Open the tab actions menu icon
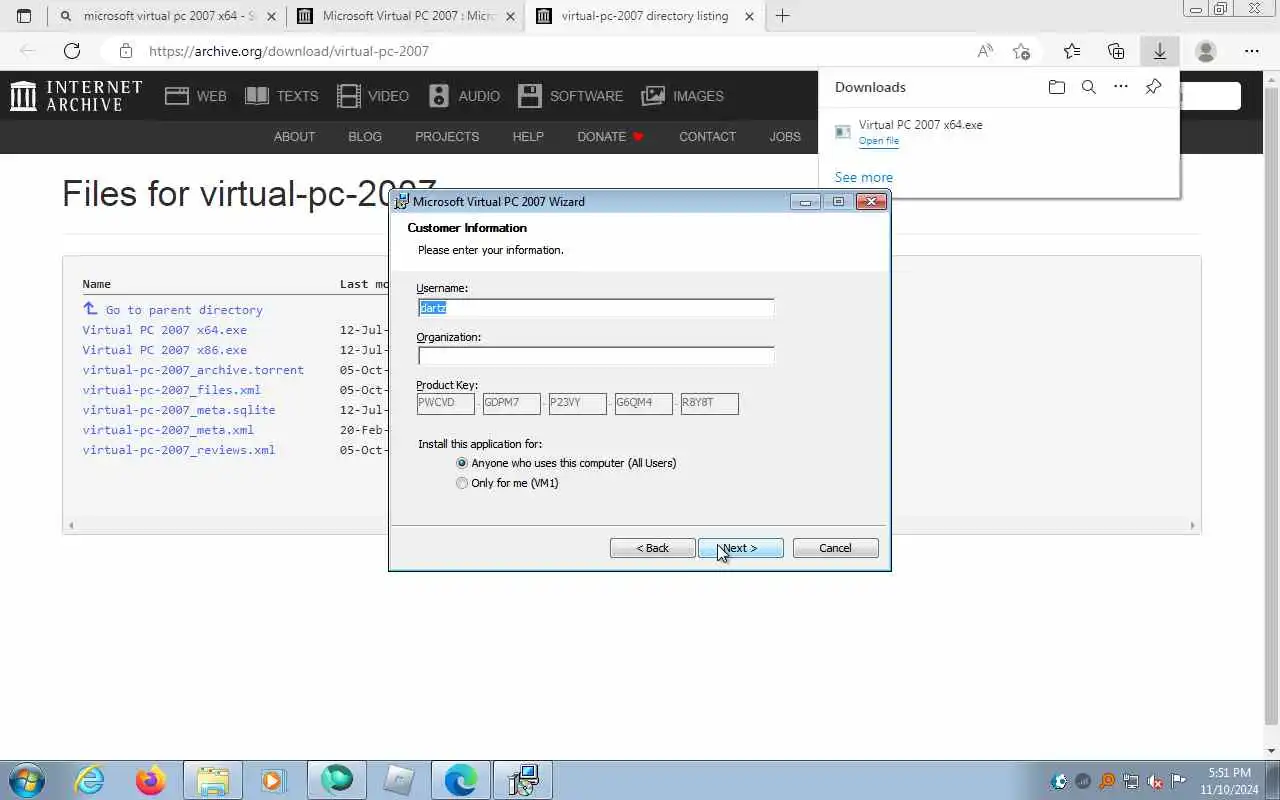Viewport: 1280px width, 800px height. [x=24, y=16]
